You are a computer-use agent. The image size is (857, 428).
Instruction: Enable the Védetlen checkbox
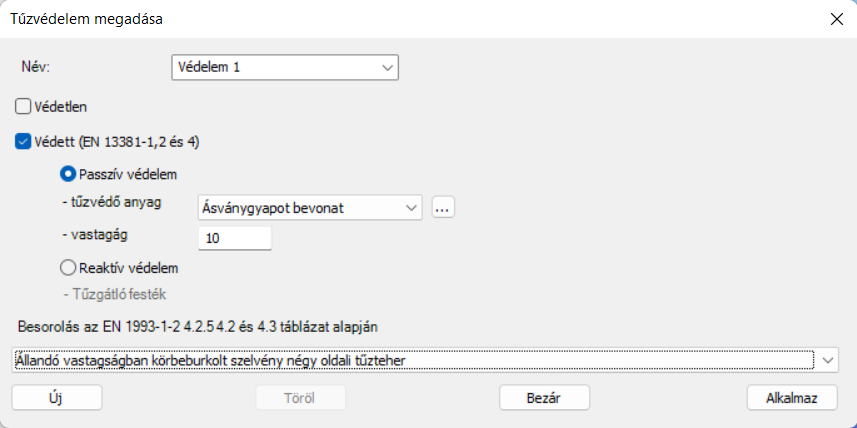click(x=22, y=107)
